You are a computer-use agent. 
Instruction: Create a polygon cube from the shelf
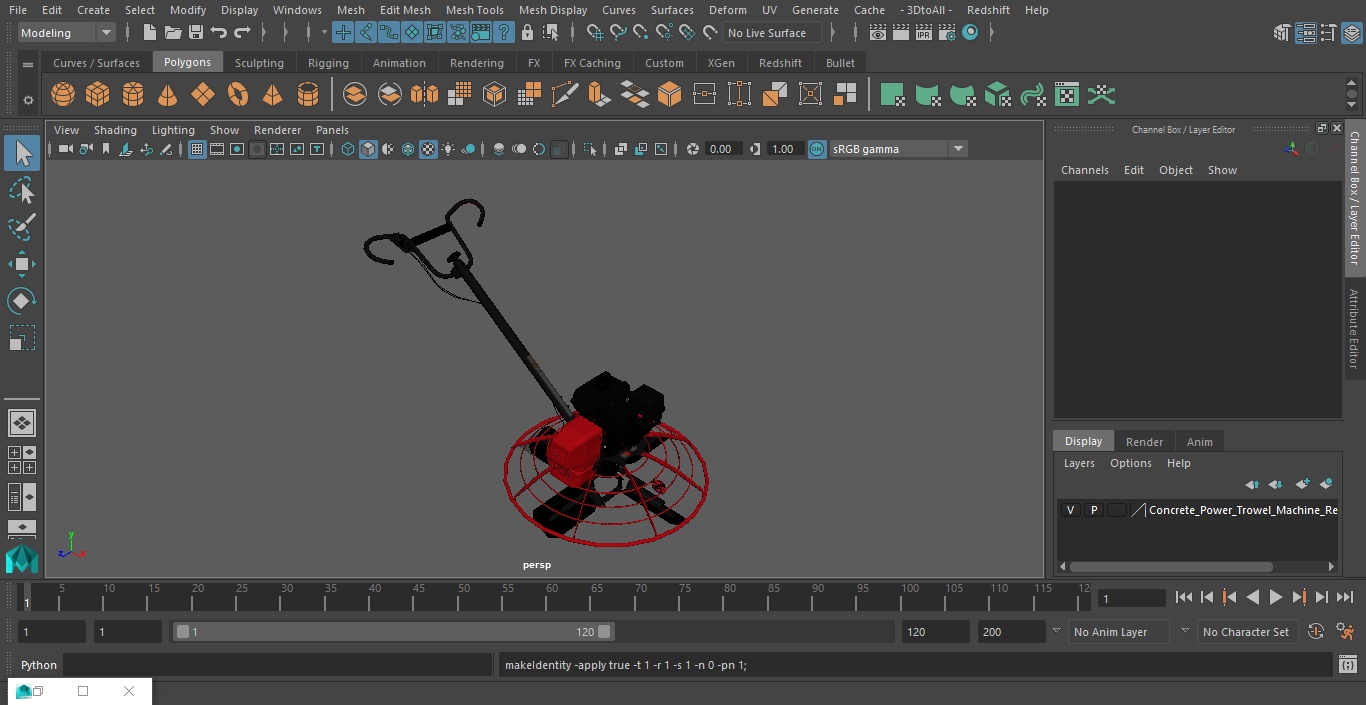pyautogui.click(x=98, y=95)
